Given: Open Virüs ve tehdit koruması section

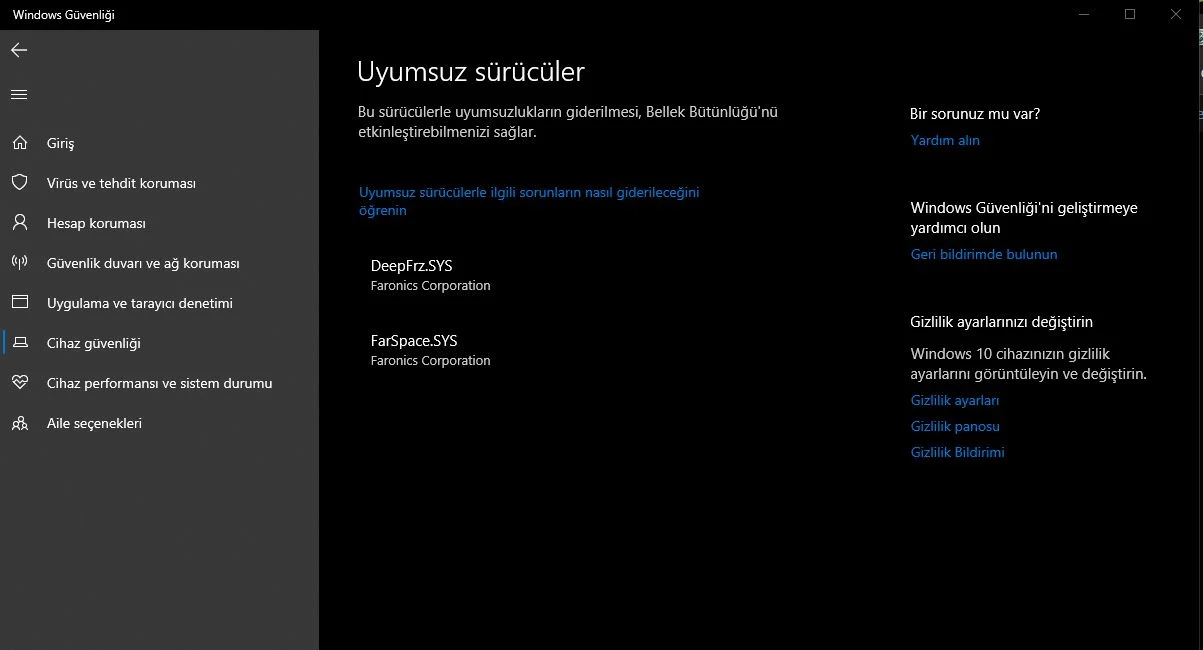Looking at the screenshot, I should coord(121,183).
